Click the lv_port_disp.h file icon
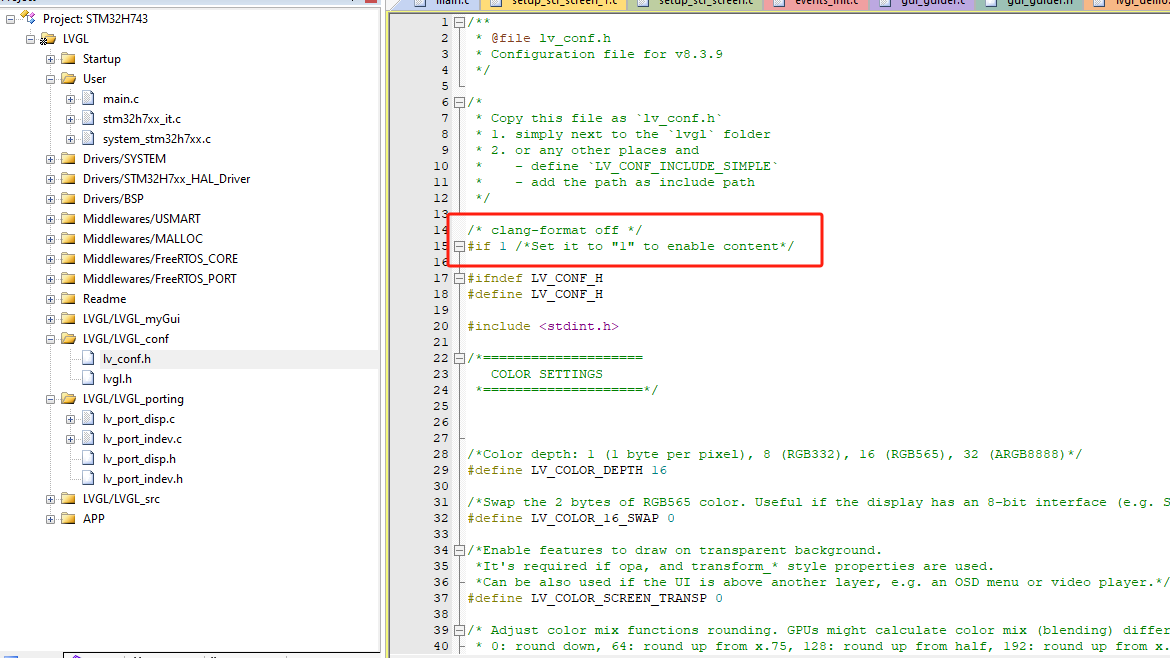This screenshot has height=658, width=1170. [x=89, y=459]
